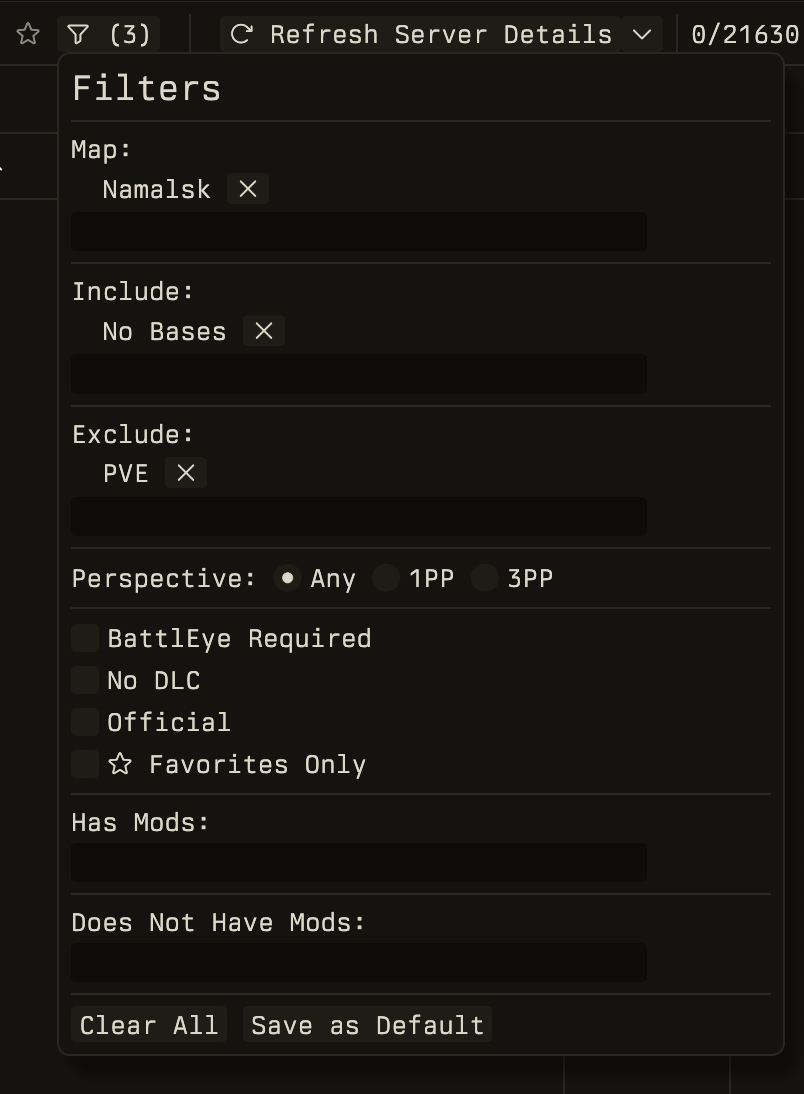
Task: Enable the BattlEye Required checkbox
Action: (85, 637)
